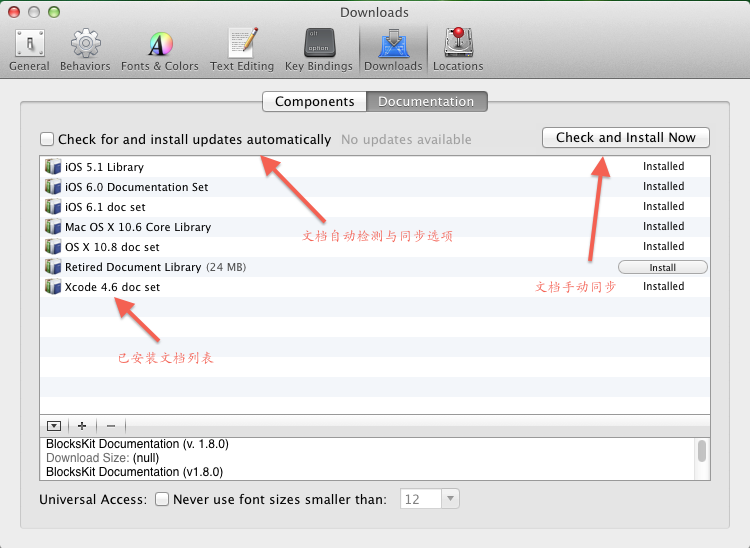The width and height of the screenshot is (750, 548).
Task: Open the action menu below the docs list
Action: pos(54,426)
